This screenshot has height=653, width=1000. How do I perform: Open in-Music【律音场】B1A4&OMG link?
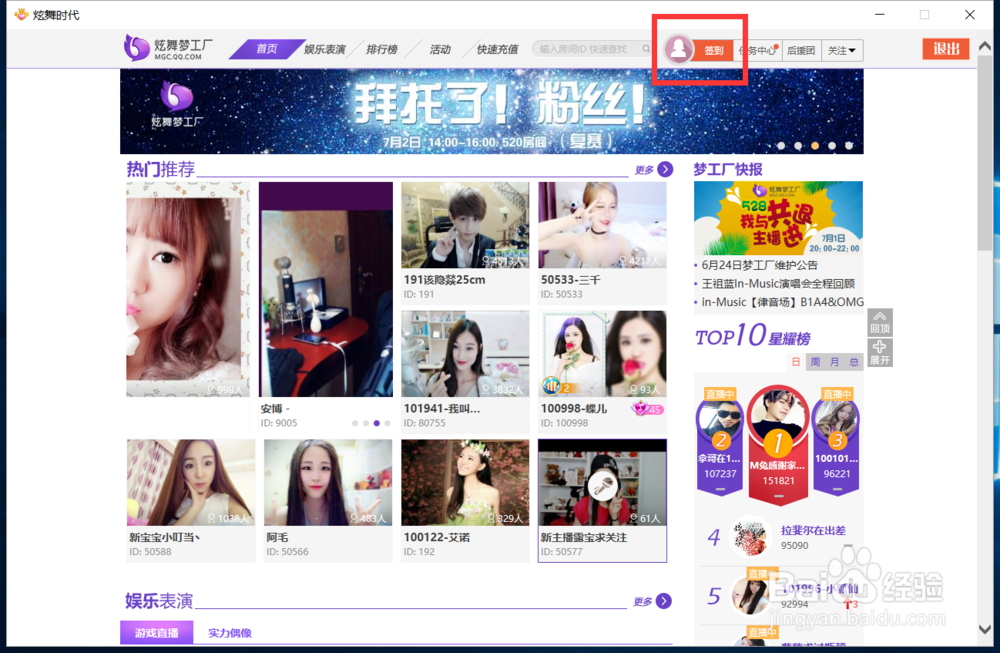pyautogui.click(x=783, y=302)
